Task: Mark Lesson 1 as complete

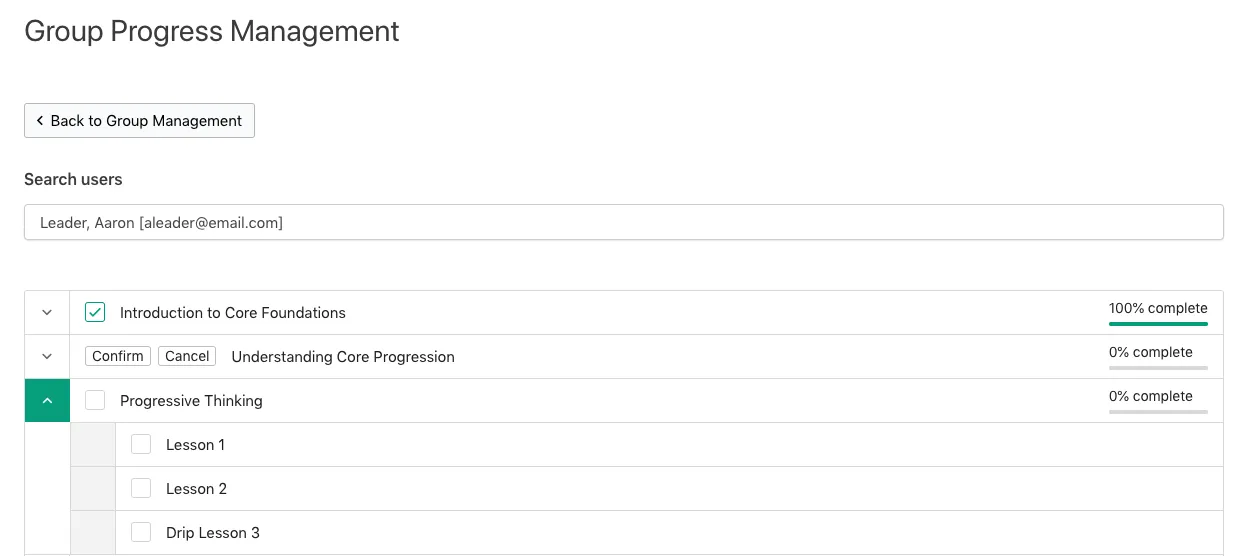Action: click(x=141, y=445)
